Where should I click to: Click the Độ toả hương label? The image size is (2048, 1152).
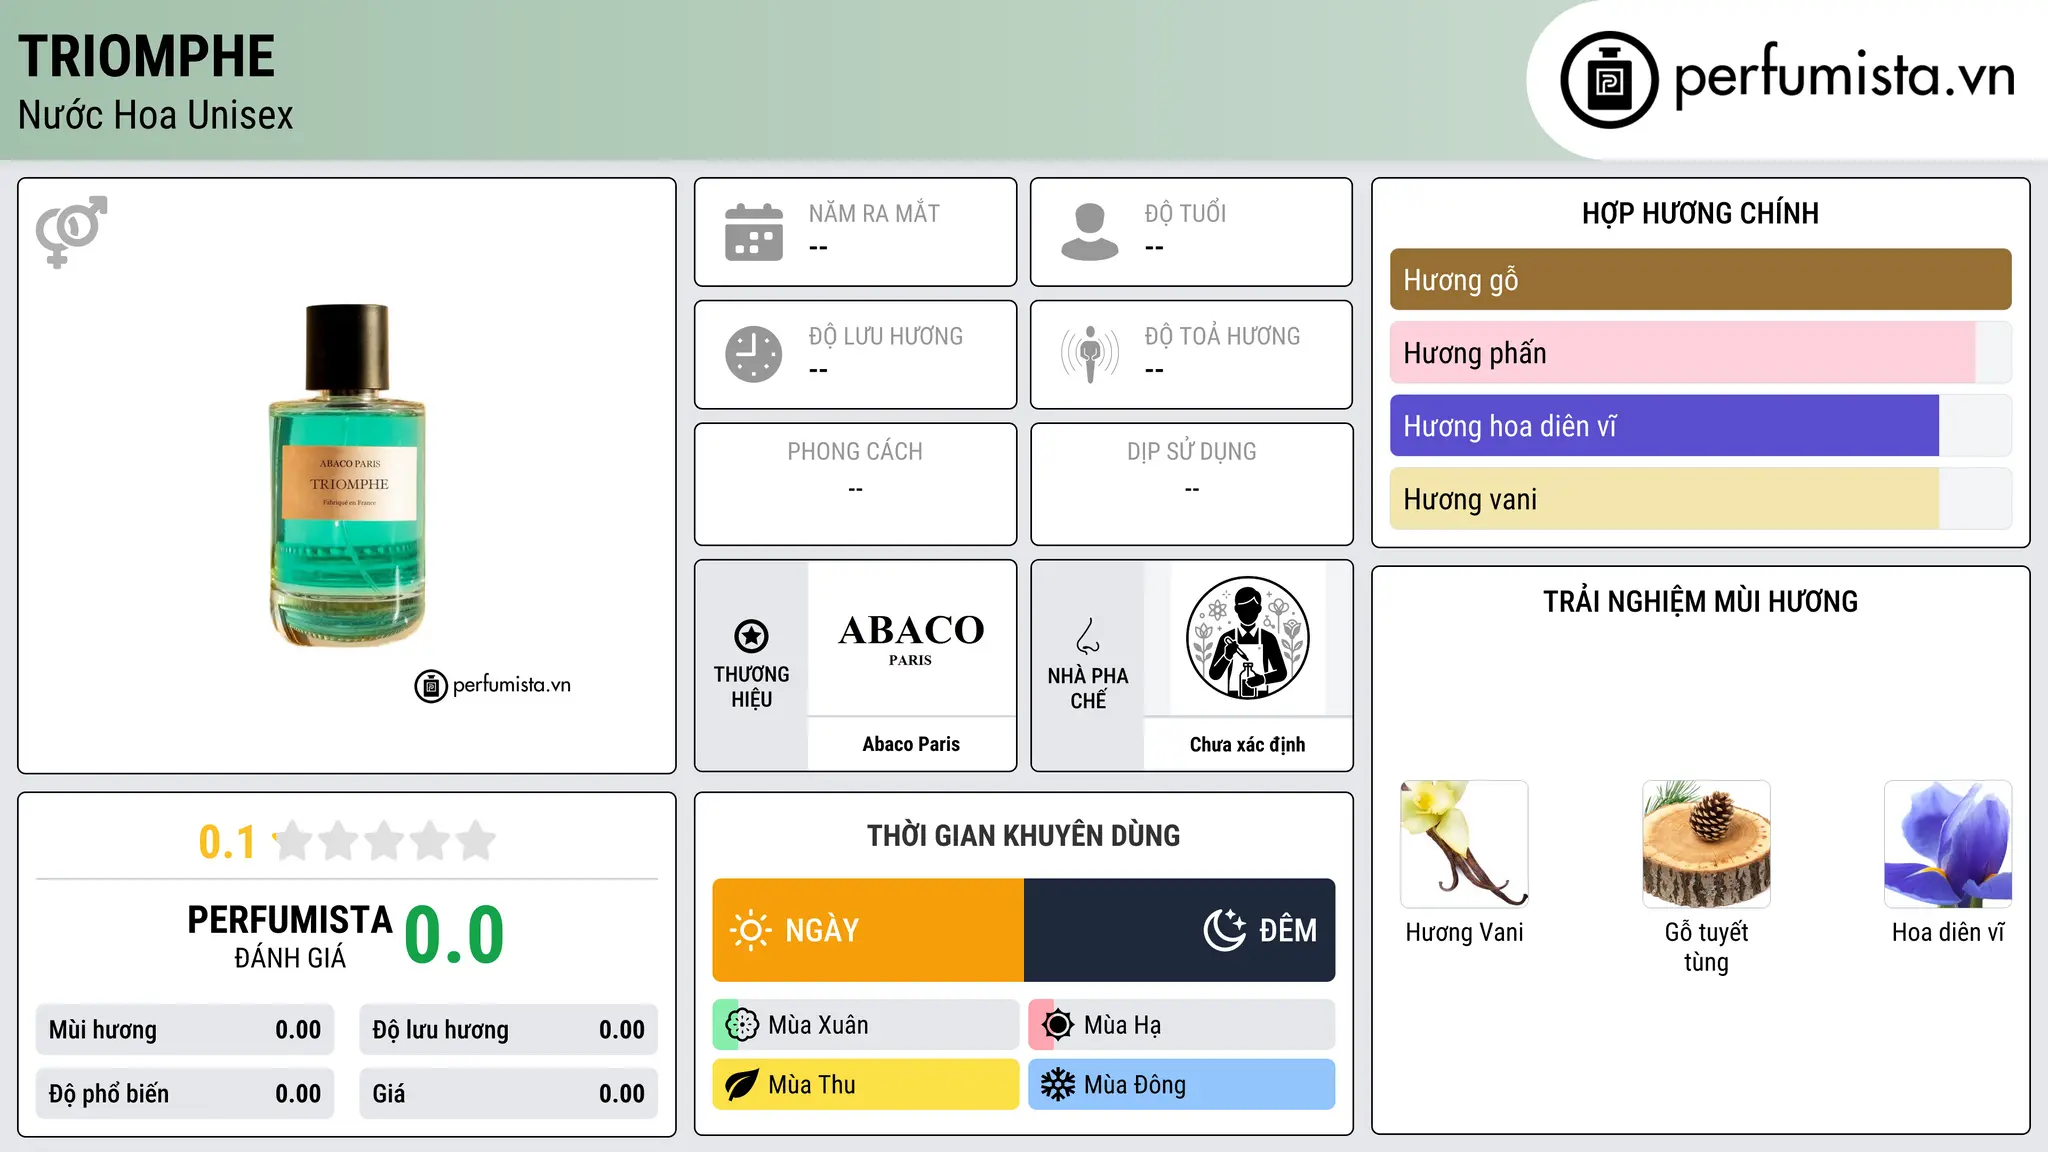(x=1222, y=336)
